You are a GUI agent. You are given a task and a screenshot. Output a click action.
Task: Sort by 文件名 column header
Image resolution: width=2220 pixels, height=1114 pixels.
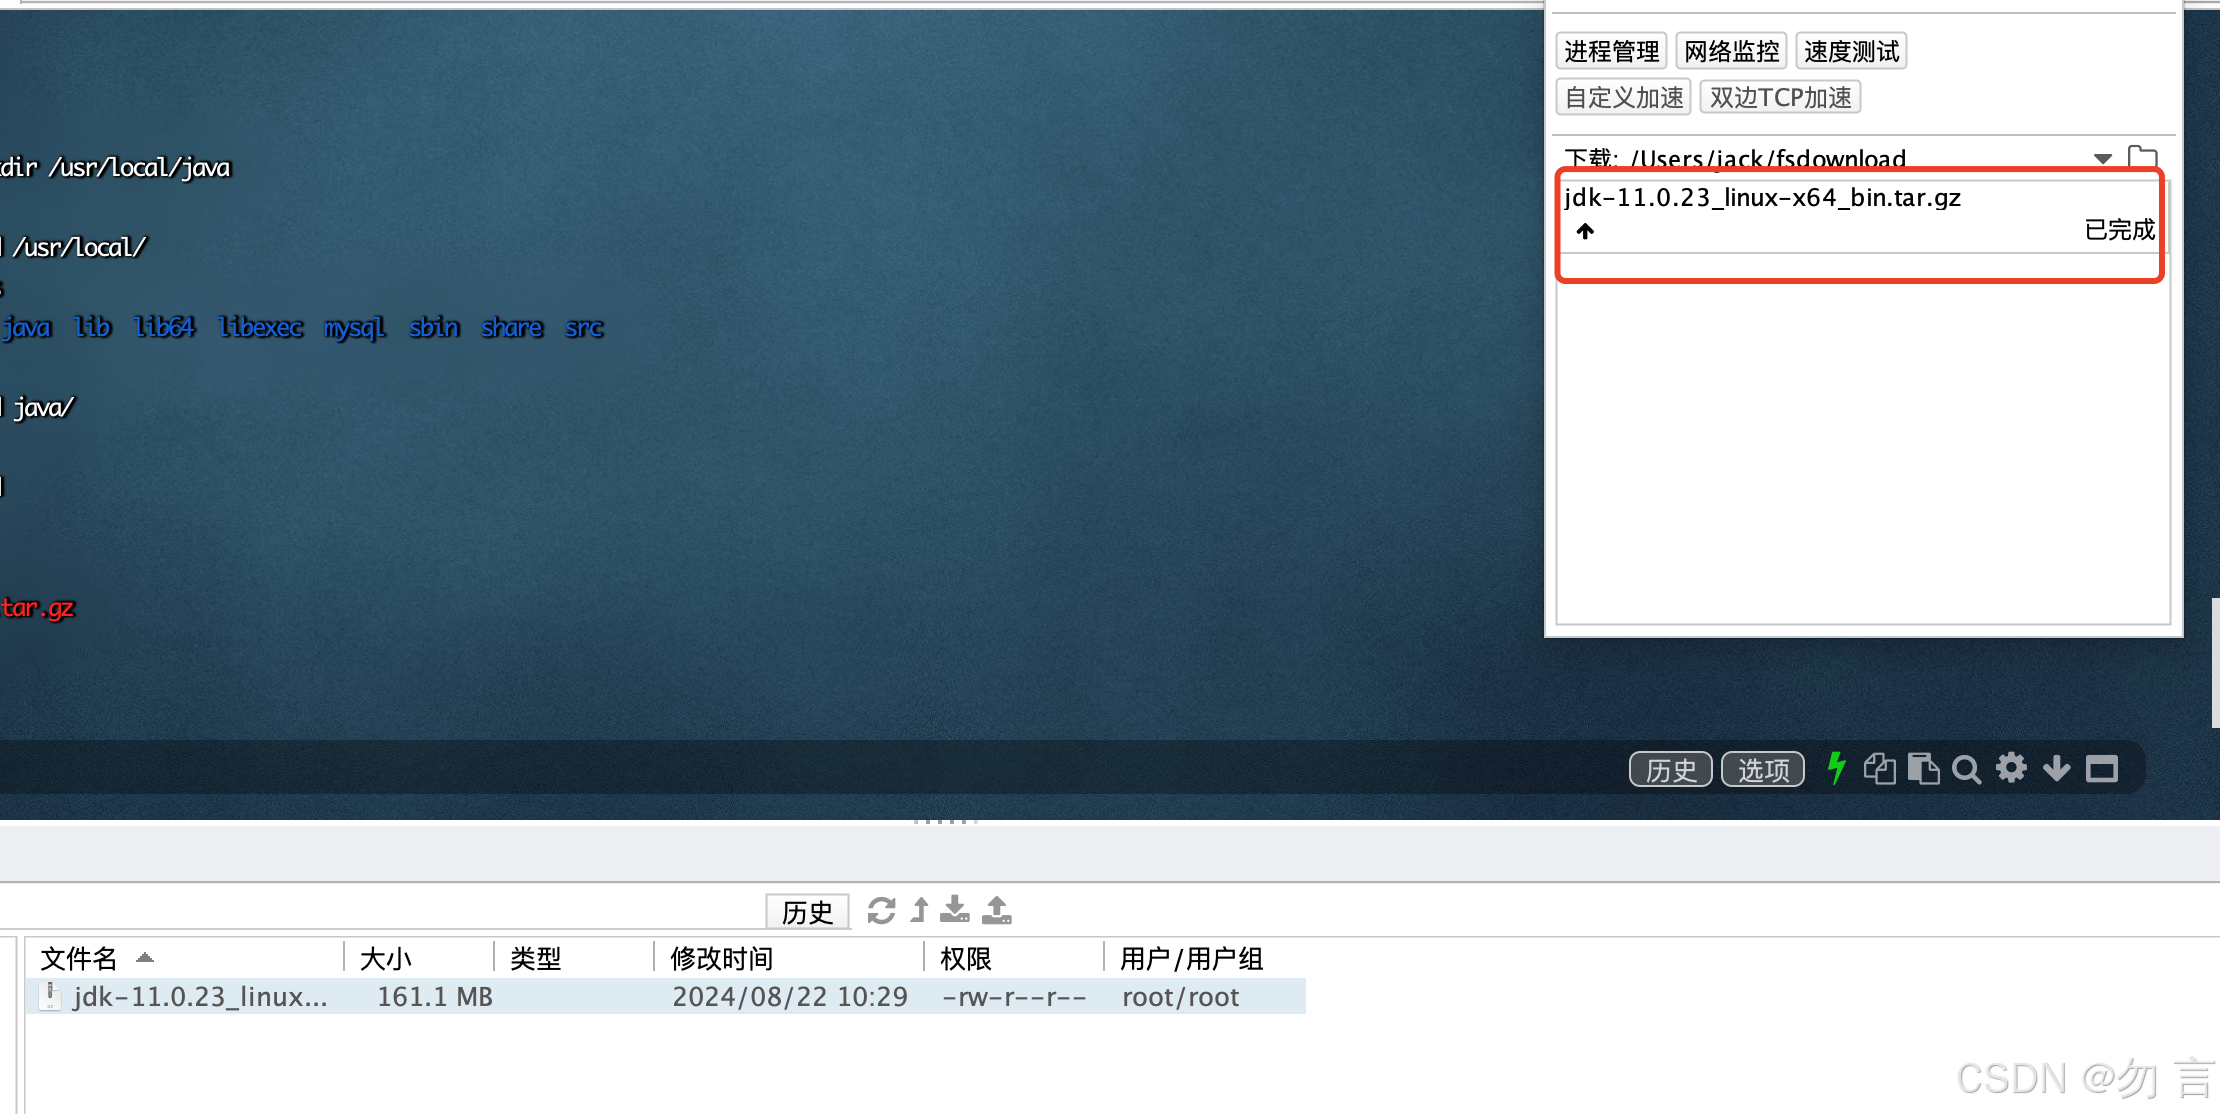pyautogui.click(x=183, y=958)
